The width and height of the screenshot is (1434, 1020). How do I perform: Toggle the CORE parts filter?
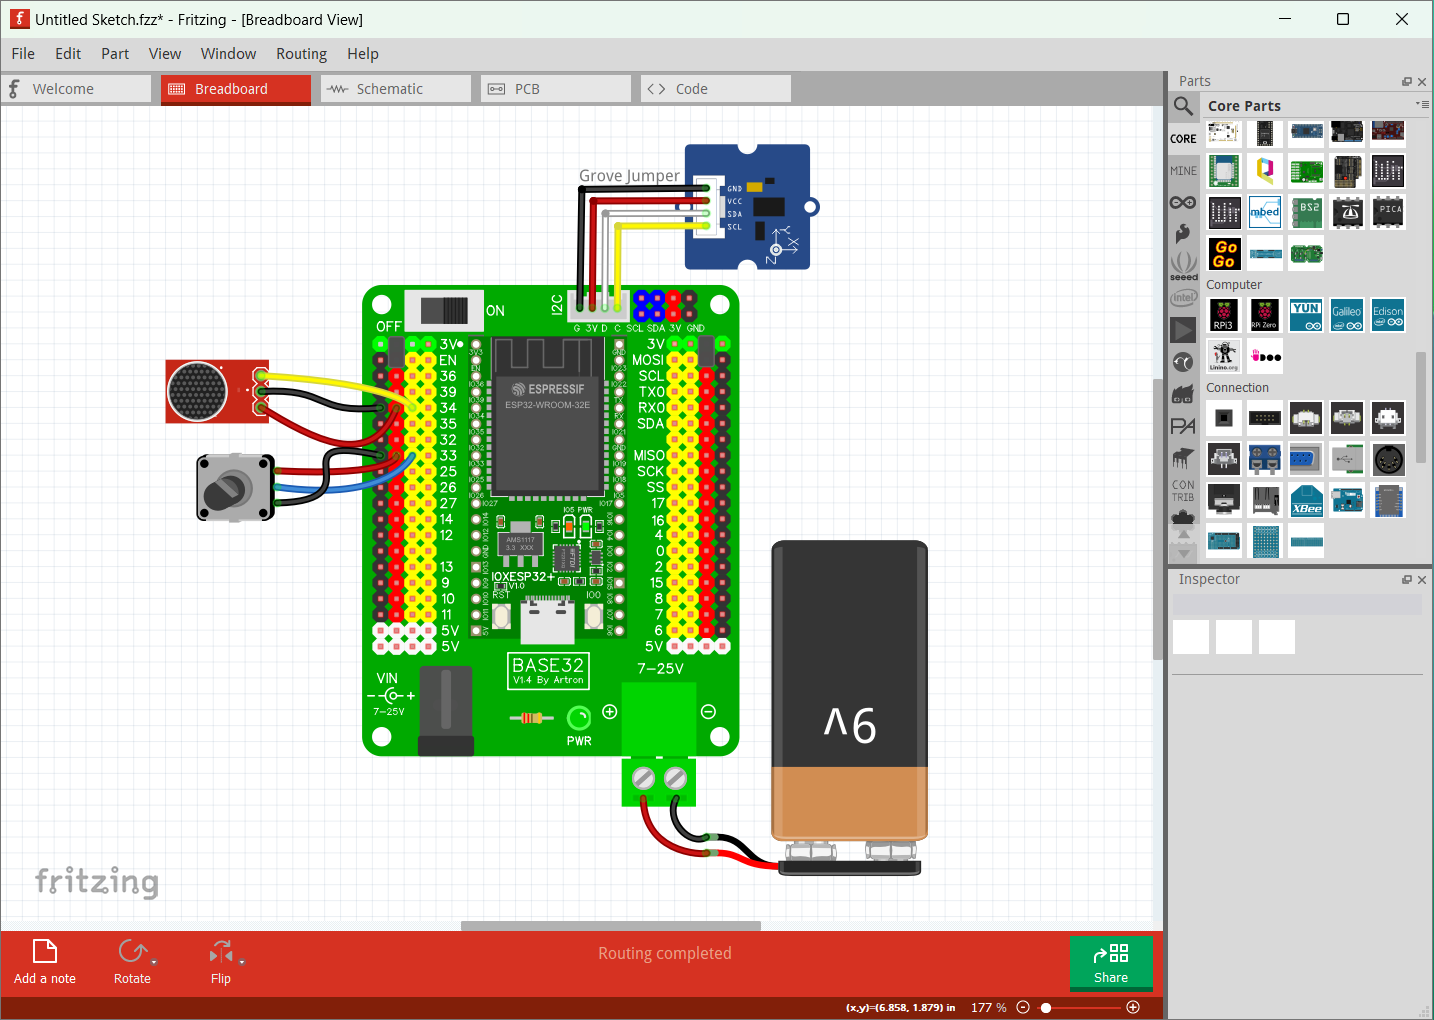[1183, 137]
